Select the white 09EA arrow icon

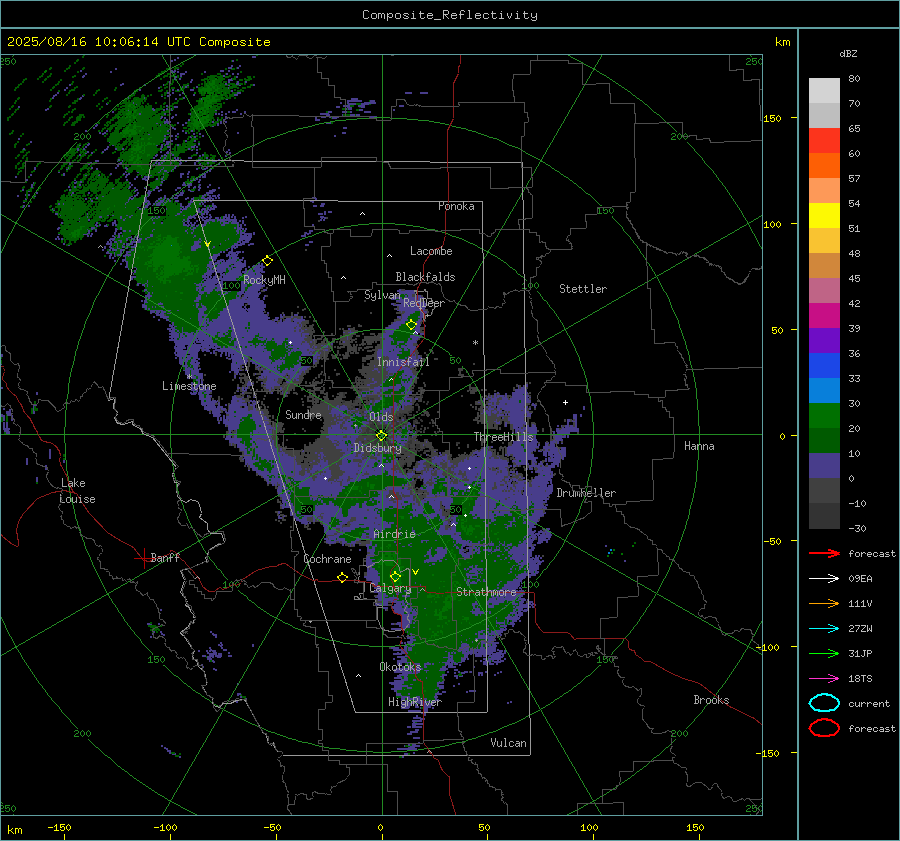(824, 579)
